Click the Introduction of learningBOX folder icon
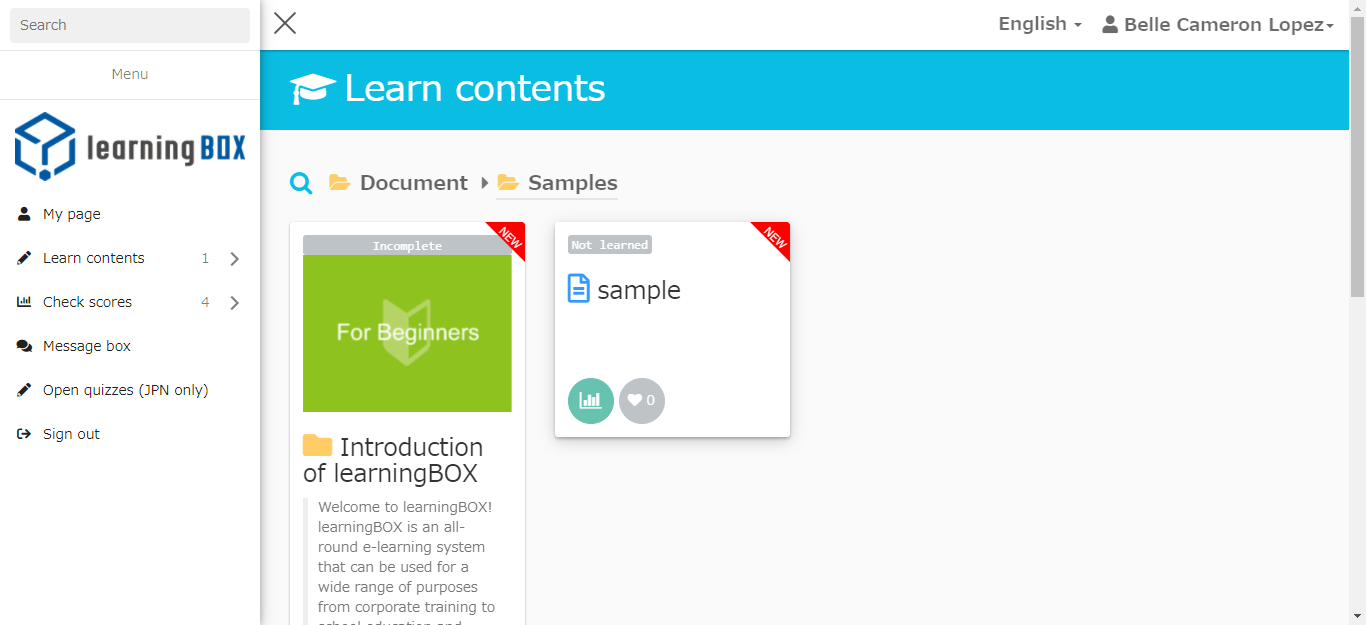1366x625 pixels. (x=317, y=446)
